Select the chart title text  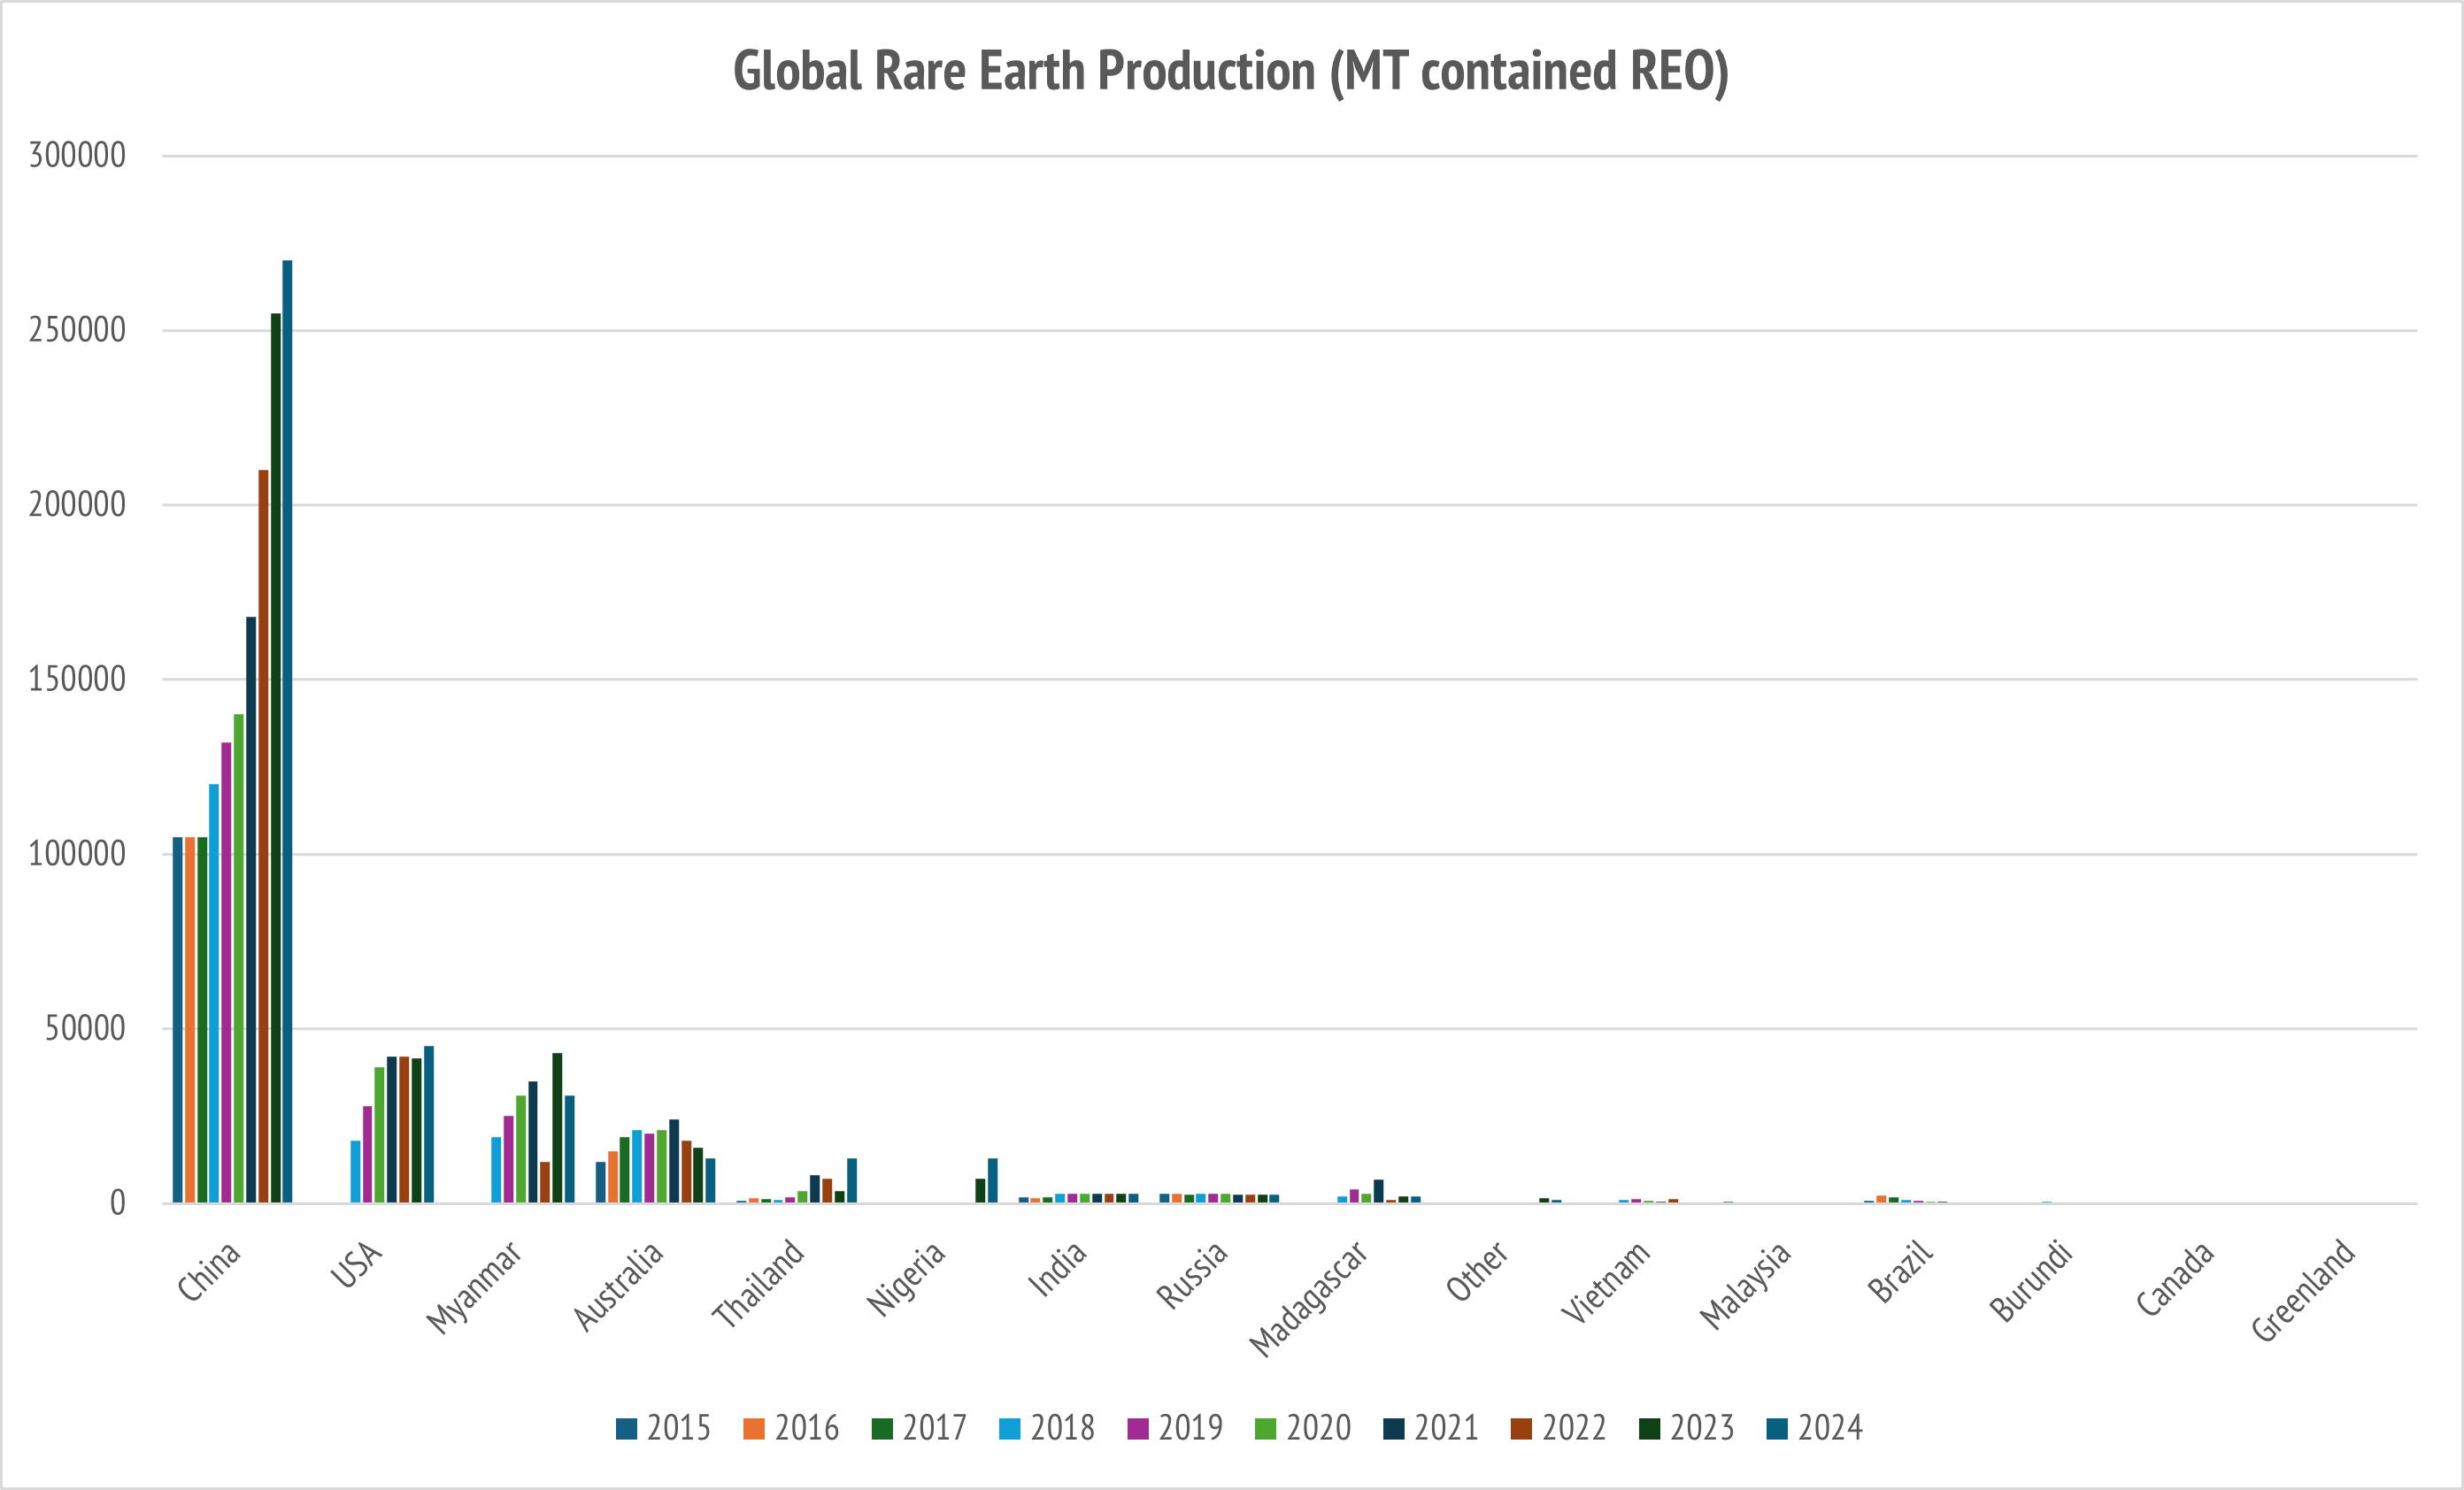point(1231,72)
